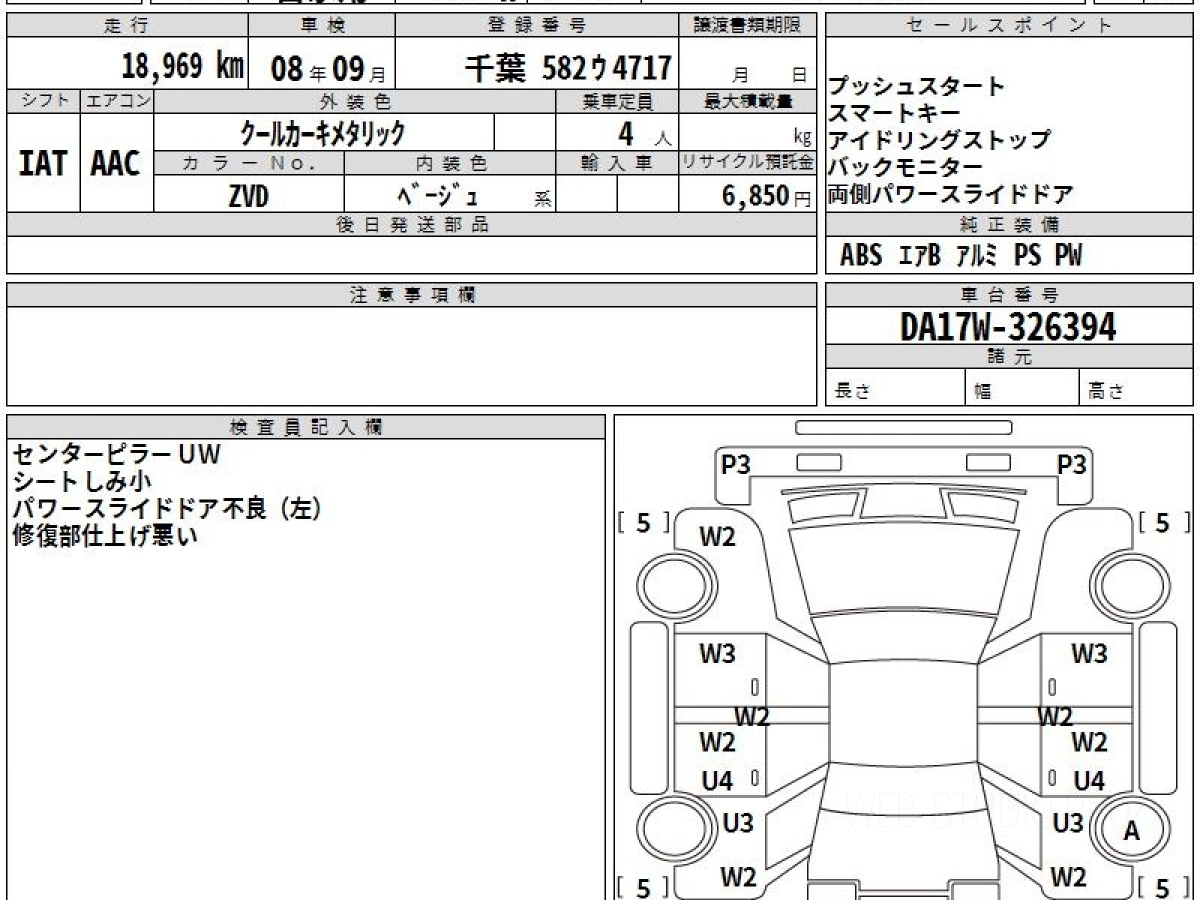
Task: Select the registration number 千葉 582ウ4717
Action: 568,68
